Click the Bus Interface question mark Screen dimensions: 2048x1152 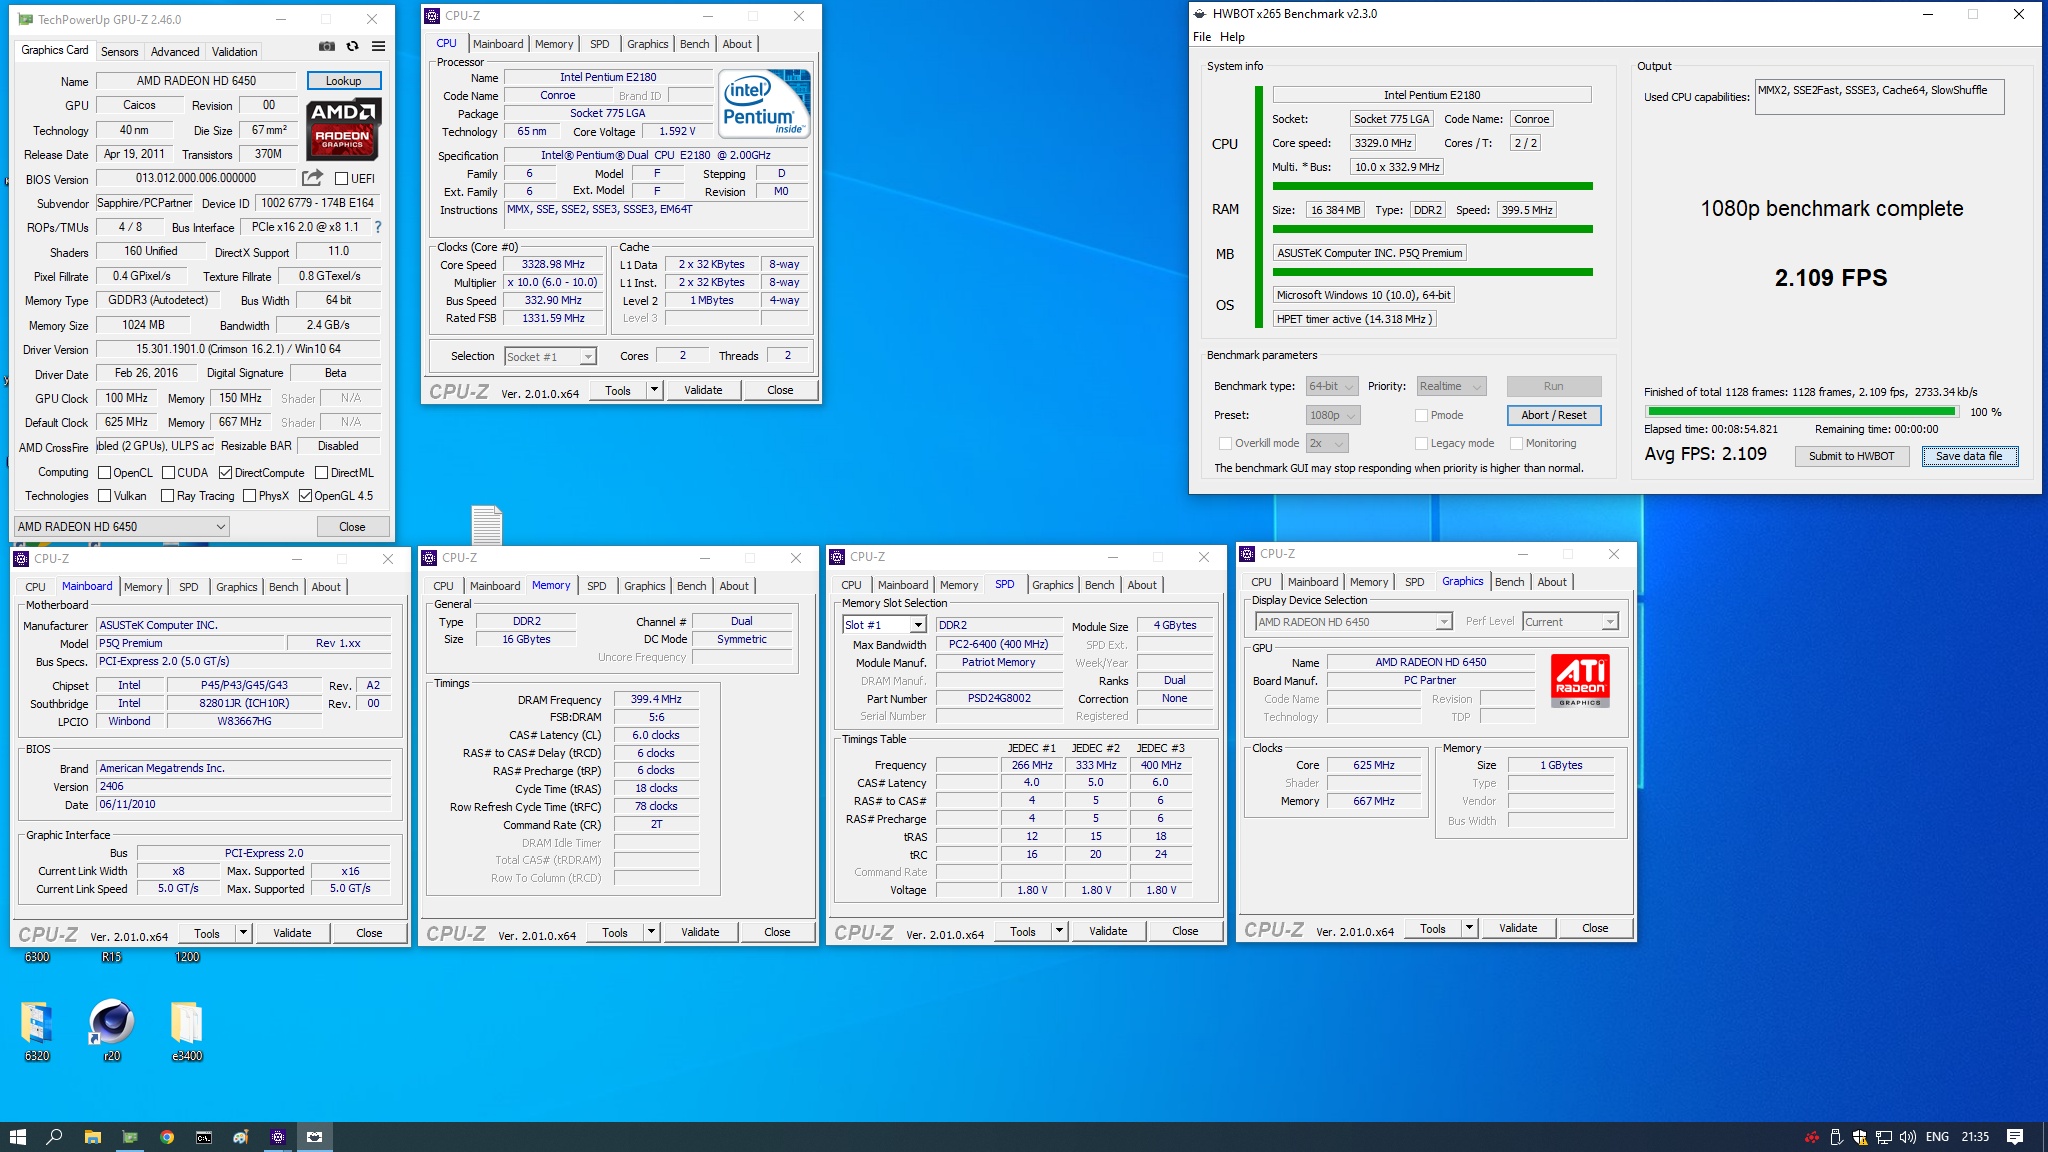tap(378, 227)
